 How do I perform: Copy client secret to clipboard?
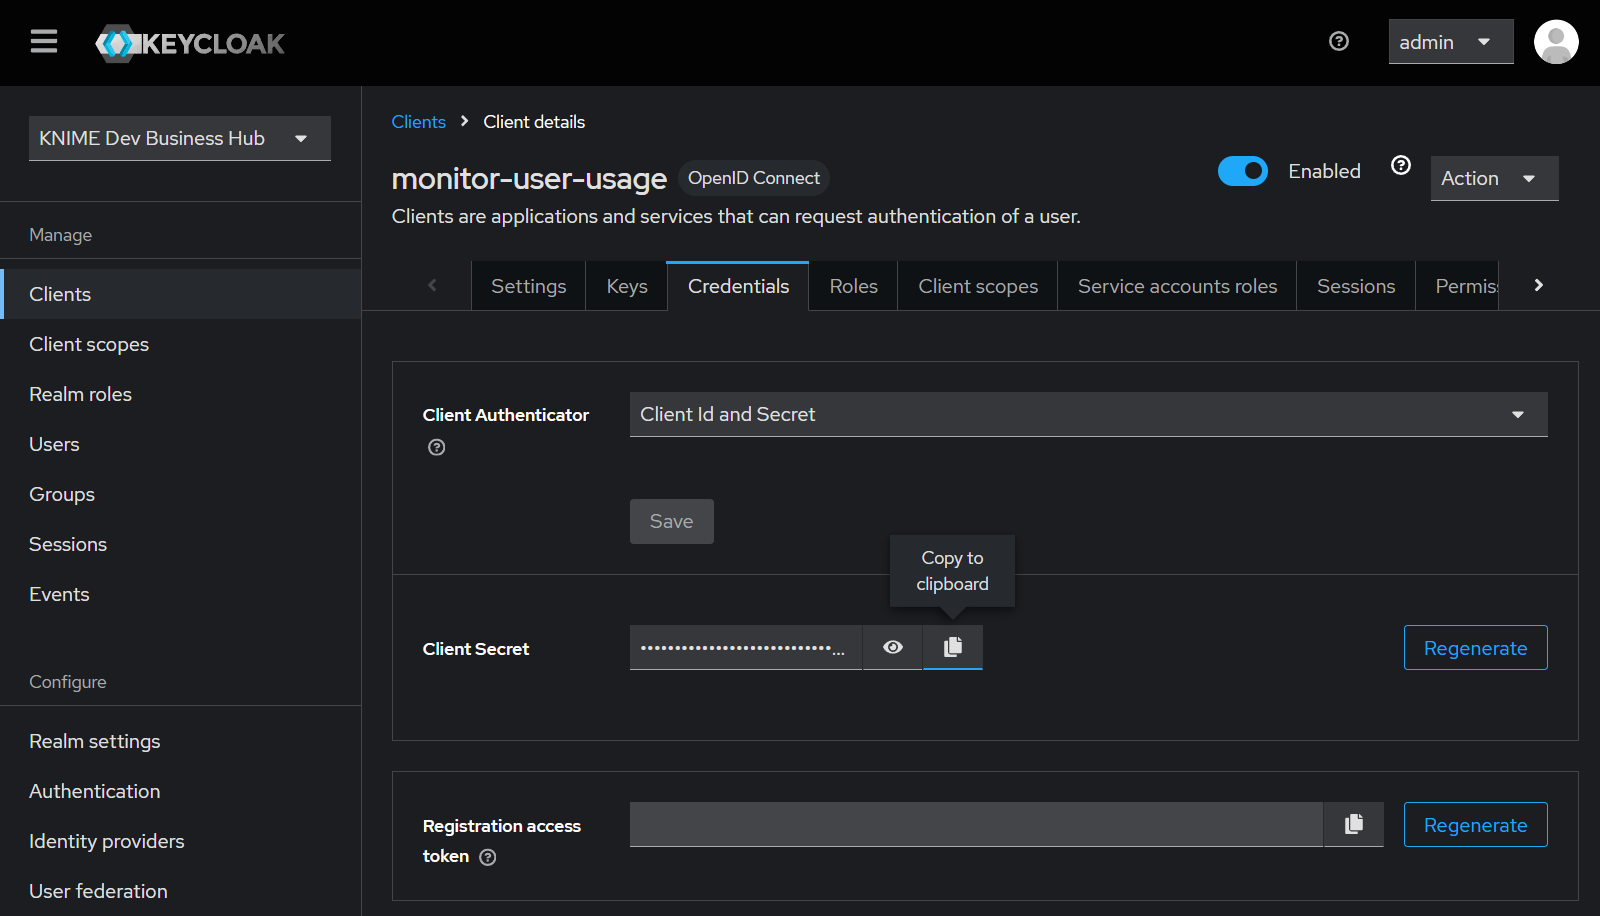[x=953, y=647]
